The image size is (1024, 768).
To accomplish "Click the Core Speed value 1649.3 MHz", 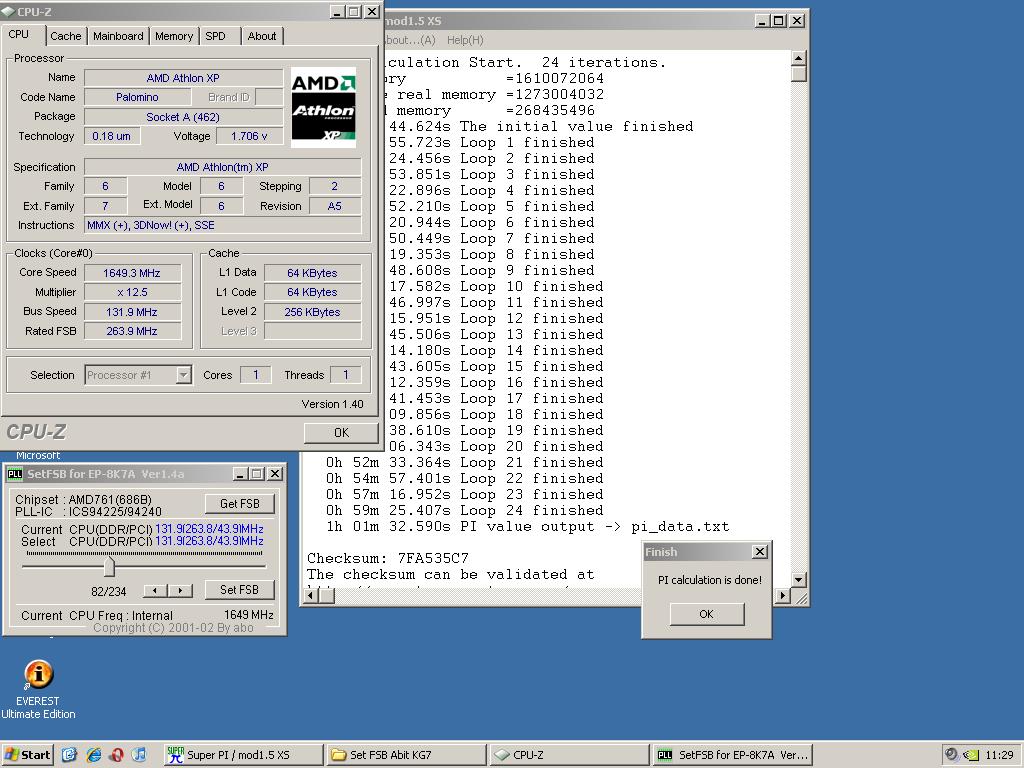I will [x=132, y=273].
